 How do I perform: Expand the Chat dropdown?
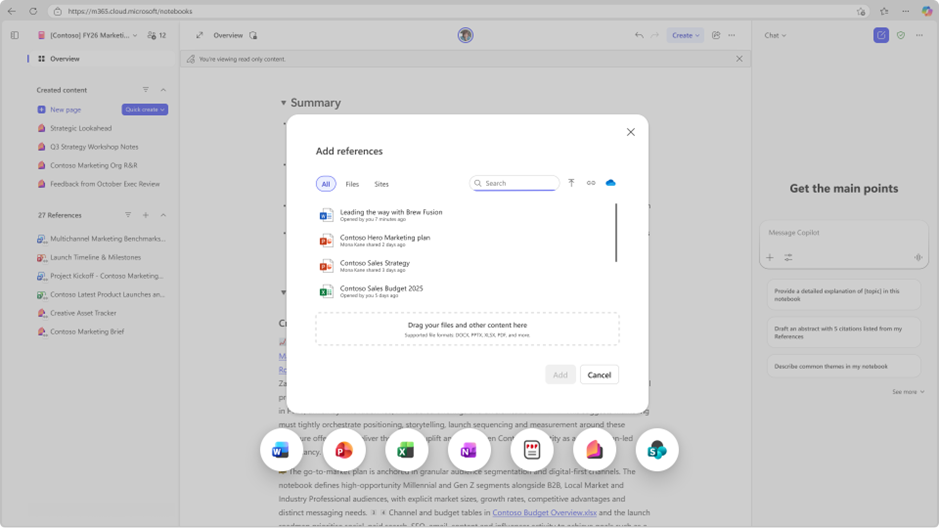[776, 35]
